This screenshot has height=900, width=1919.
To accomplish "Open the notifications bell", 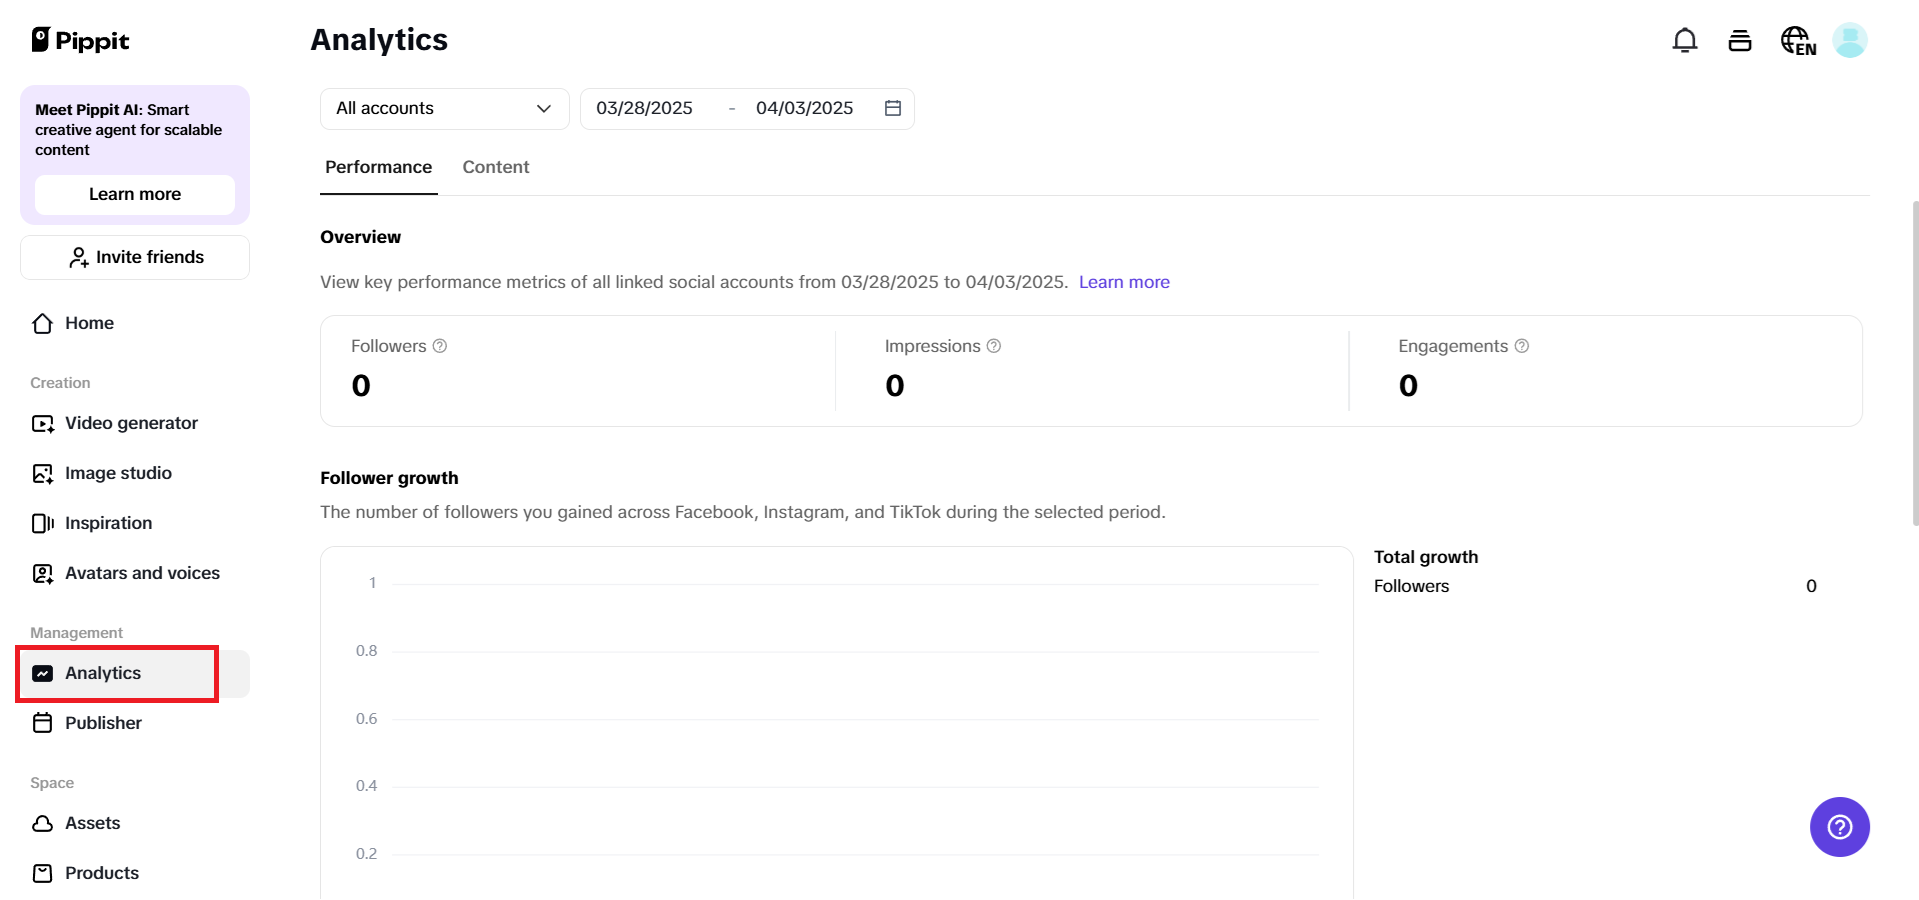I will [1685, 40].
